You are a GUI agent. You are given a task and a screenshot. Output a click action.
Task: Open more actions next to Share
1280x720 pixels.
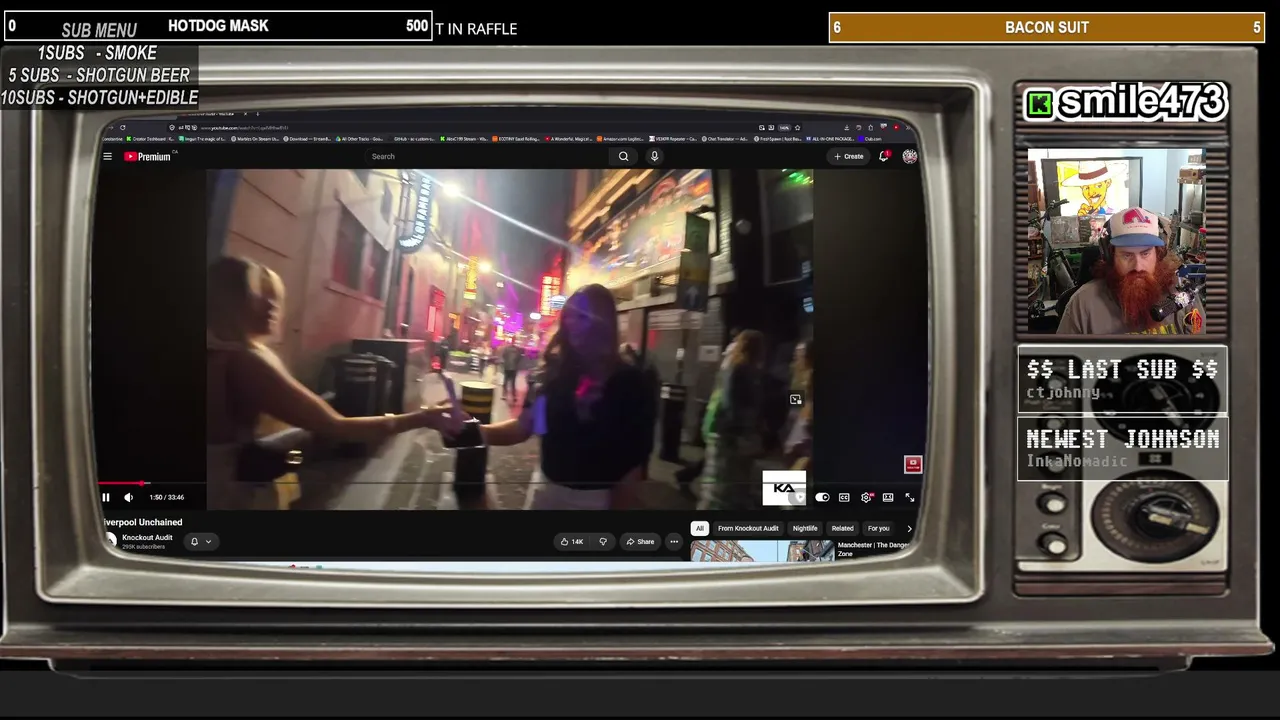(x=674, y=542)
